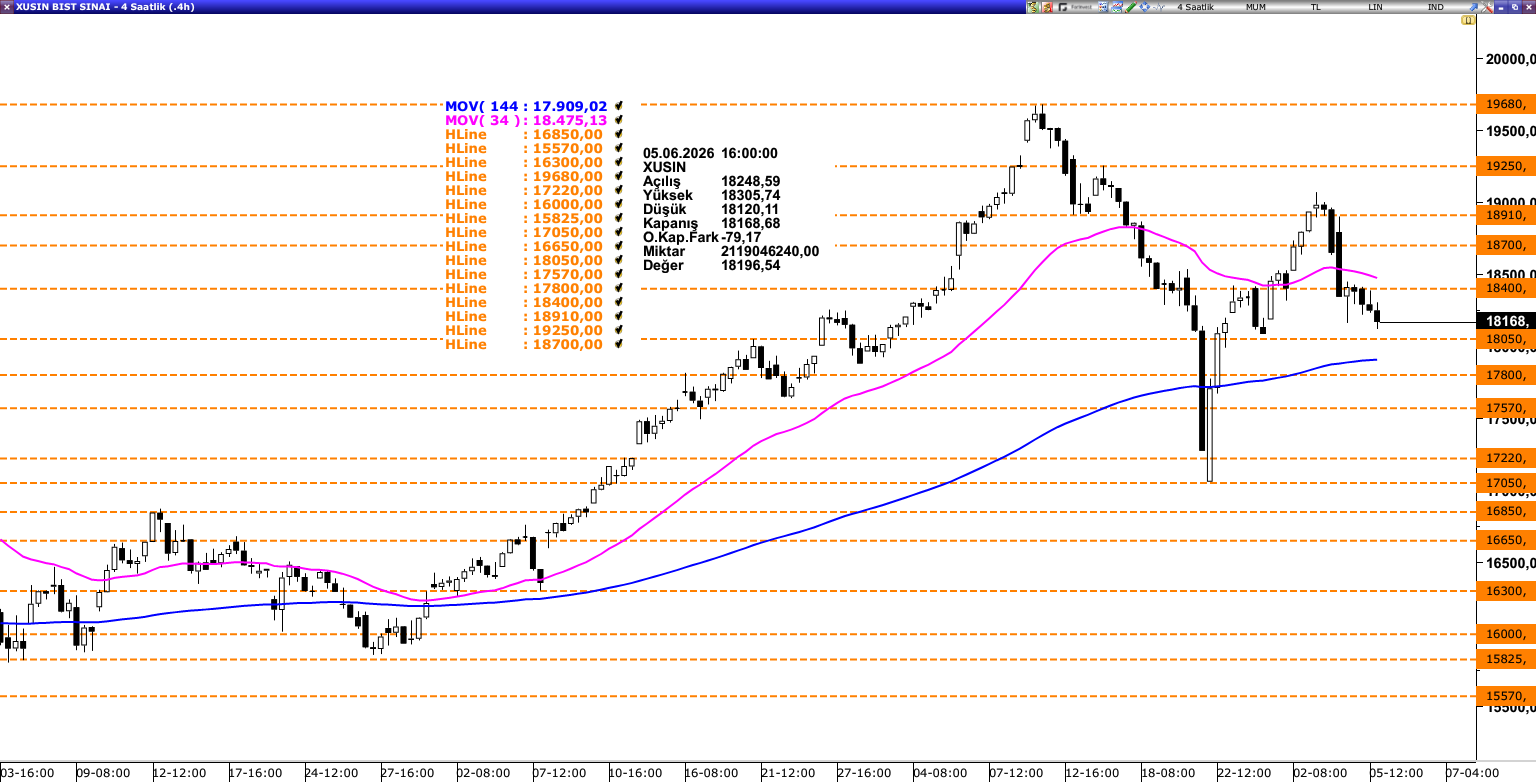The height and width of the screenshot is (782, 1536).
Task: Click the TL currency option in toolbar
Action: pos(1316,7)
